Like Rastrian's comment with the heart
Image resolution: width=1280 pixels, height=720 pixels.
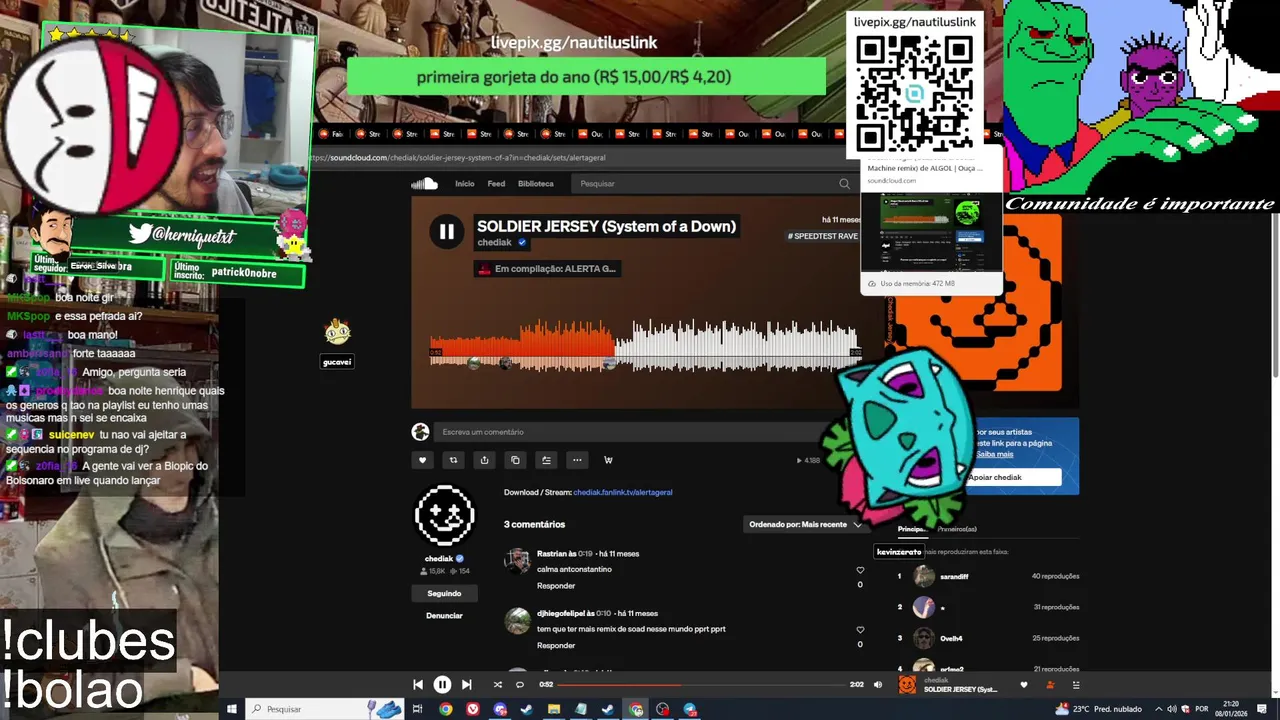point(860,570)
